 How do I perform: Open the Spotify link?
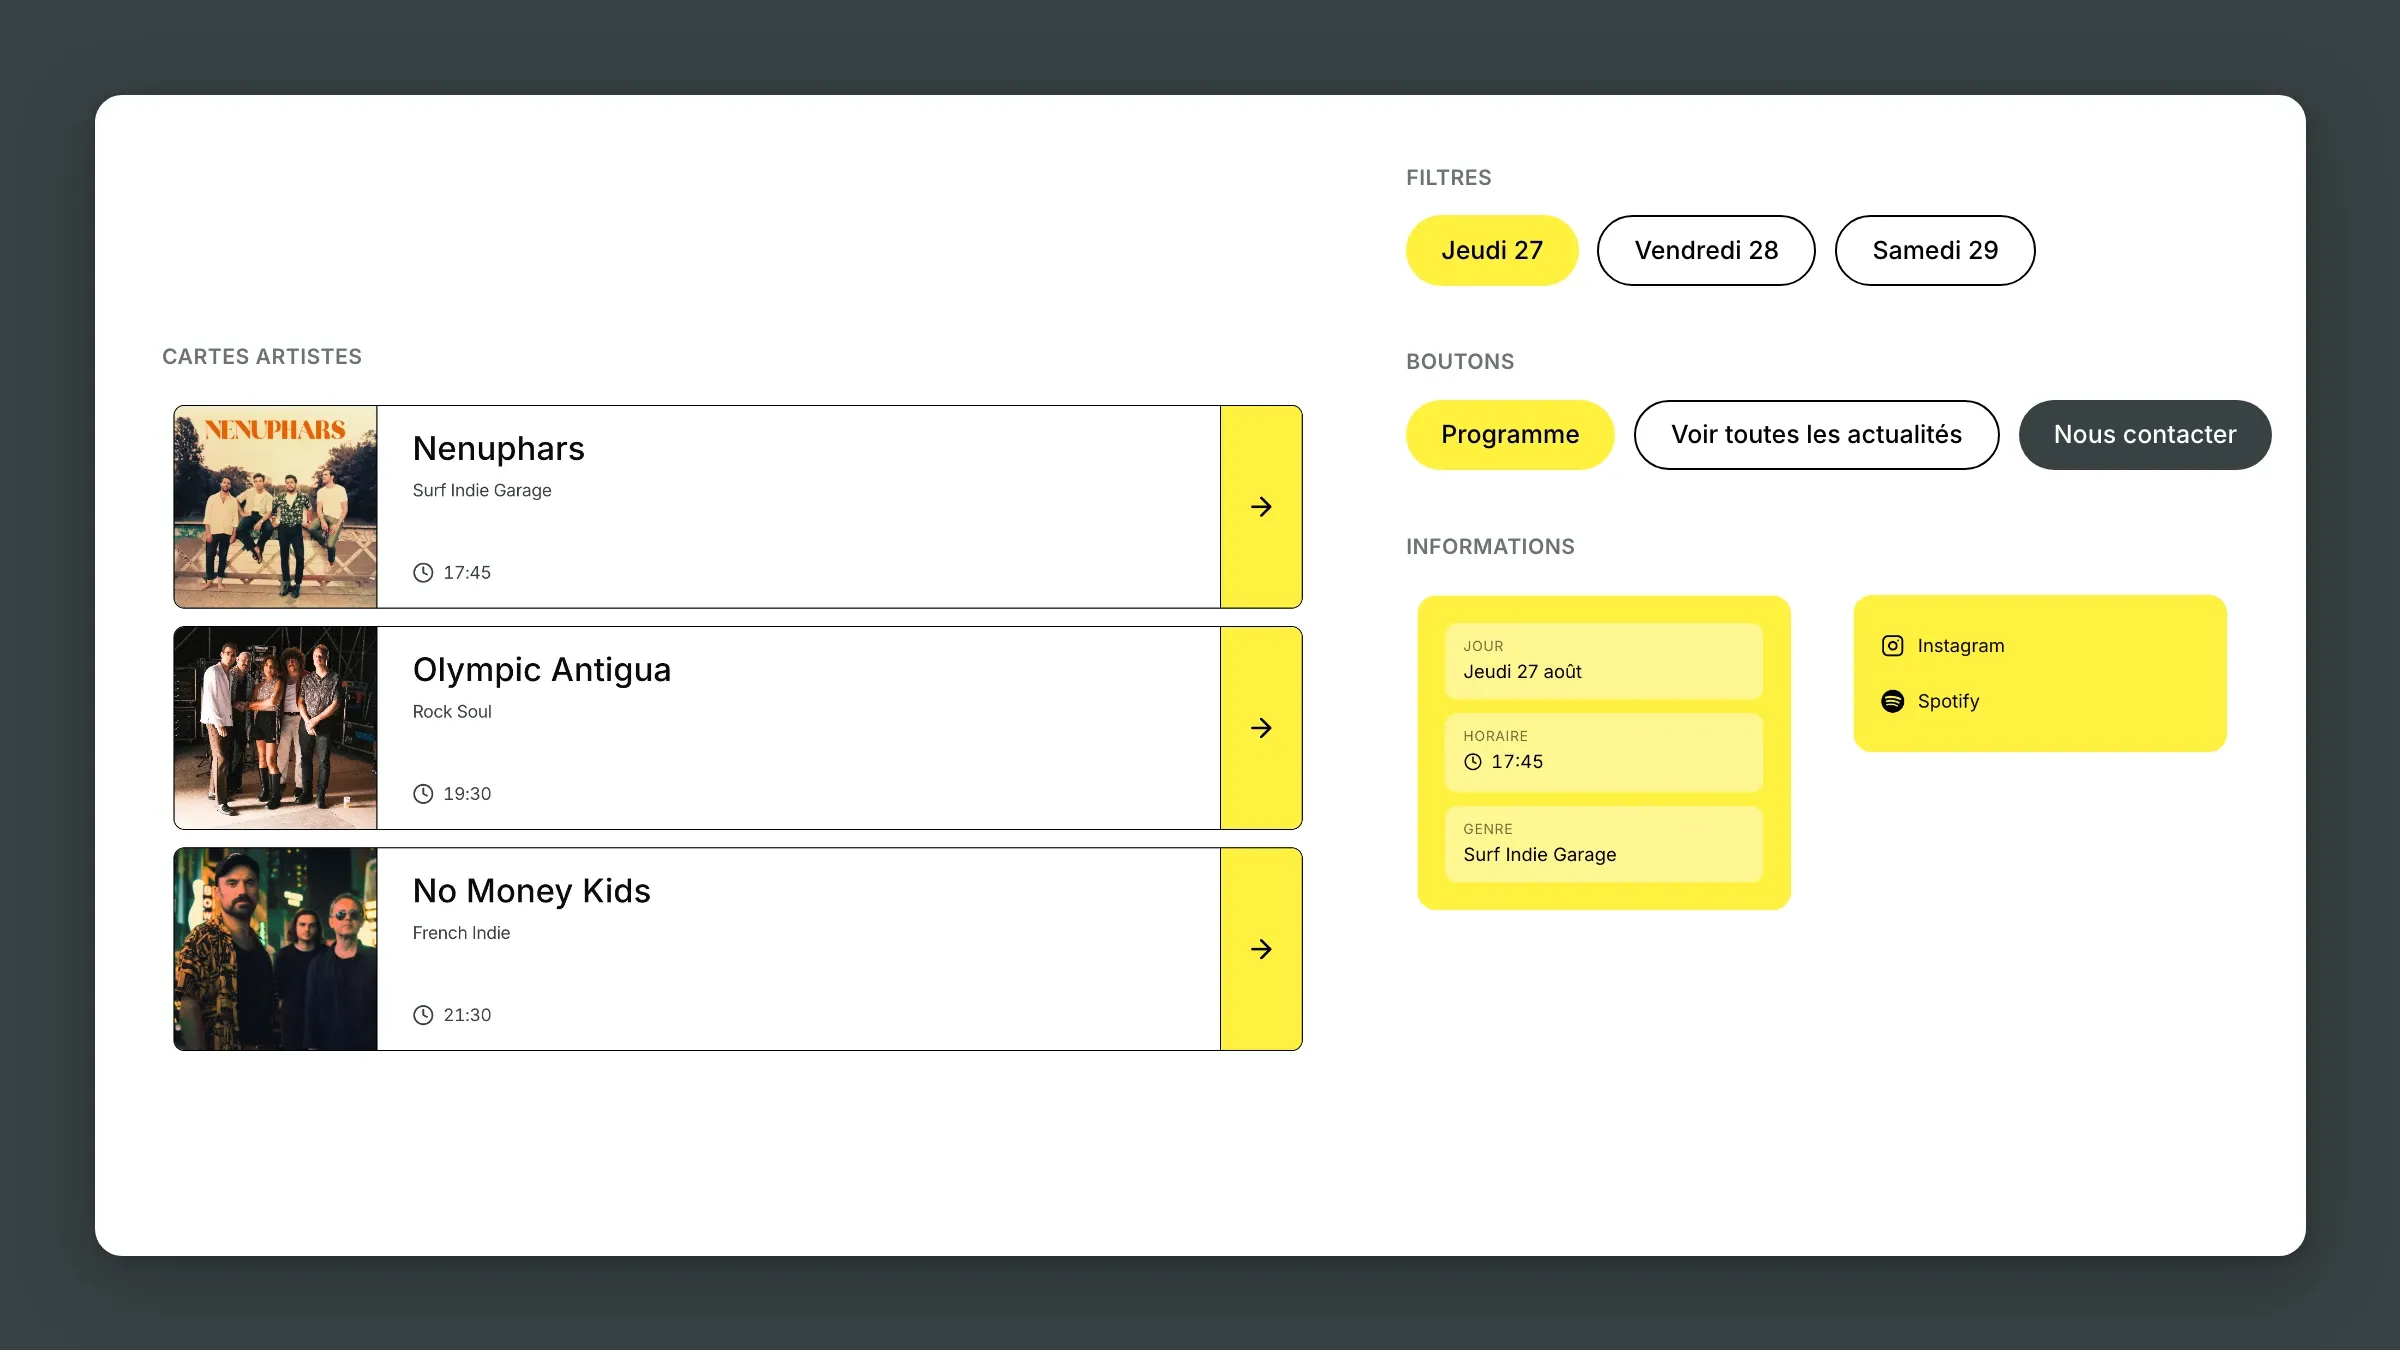pyautogui.click(x=1931, y=701)
